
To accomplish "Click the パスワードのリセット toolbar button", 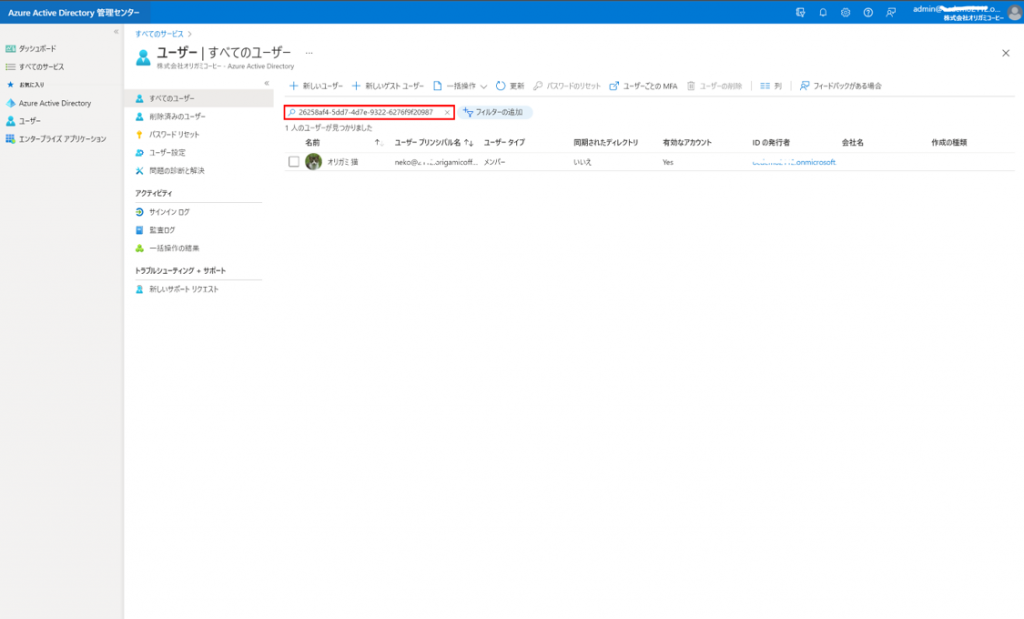I will (567, 86).
